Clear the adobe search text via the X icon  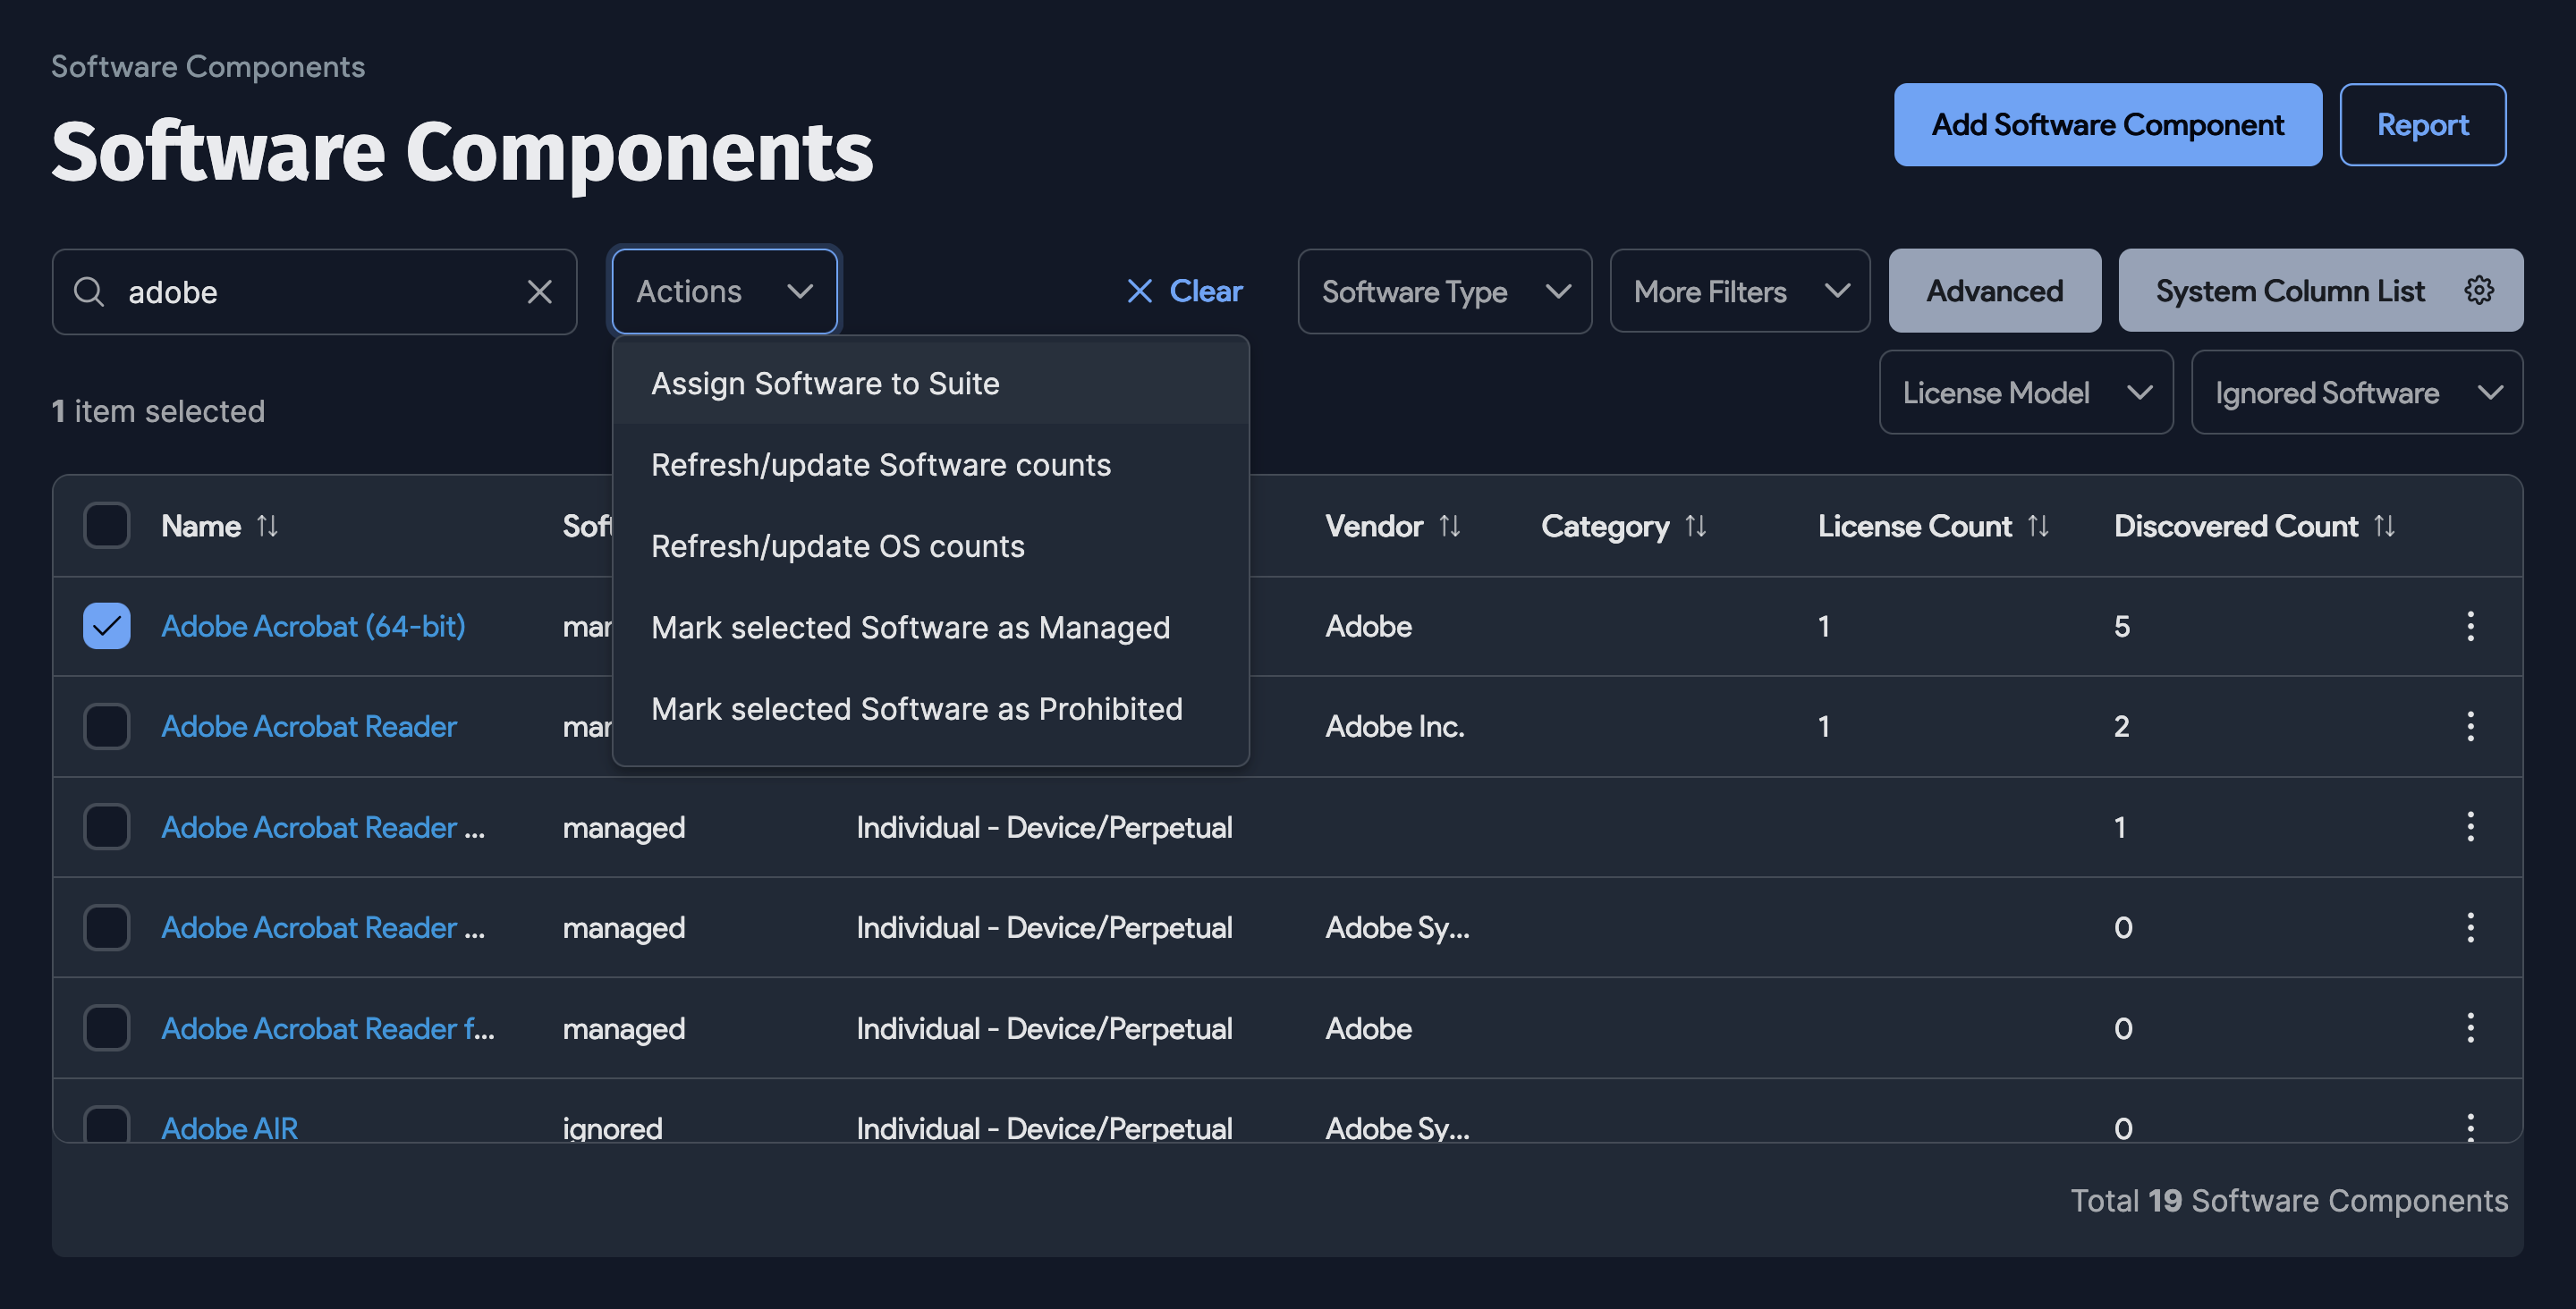tap(540, 291)
